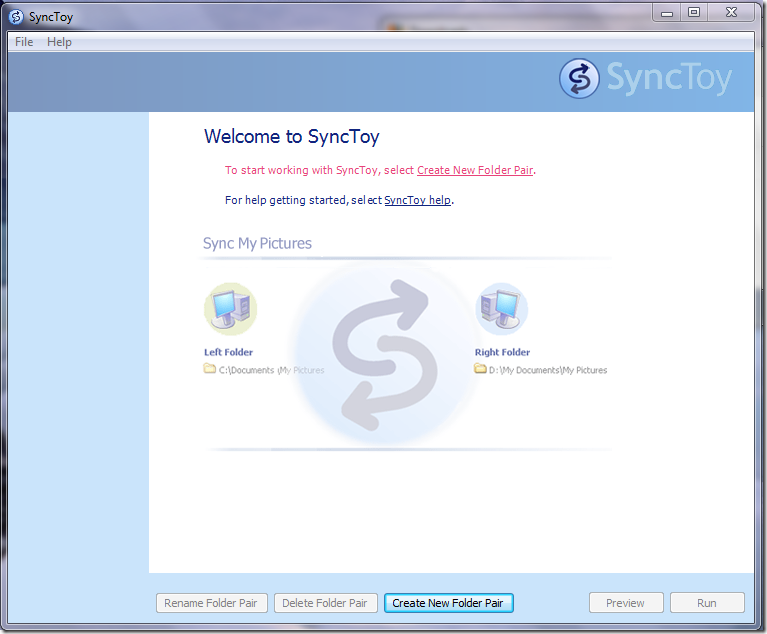Click the folder icon beside C:\Documents path

(x=209, y=369)
